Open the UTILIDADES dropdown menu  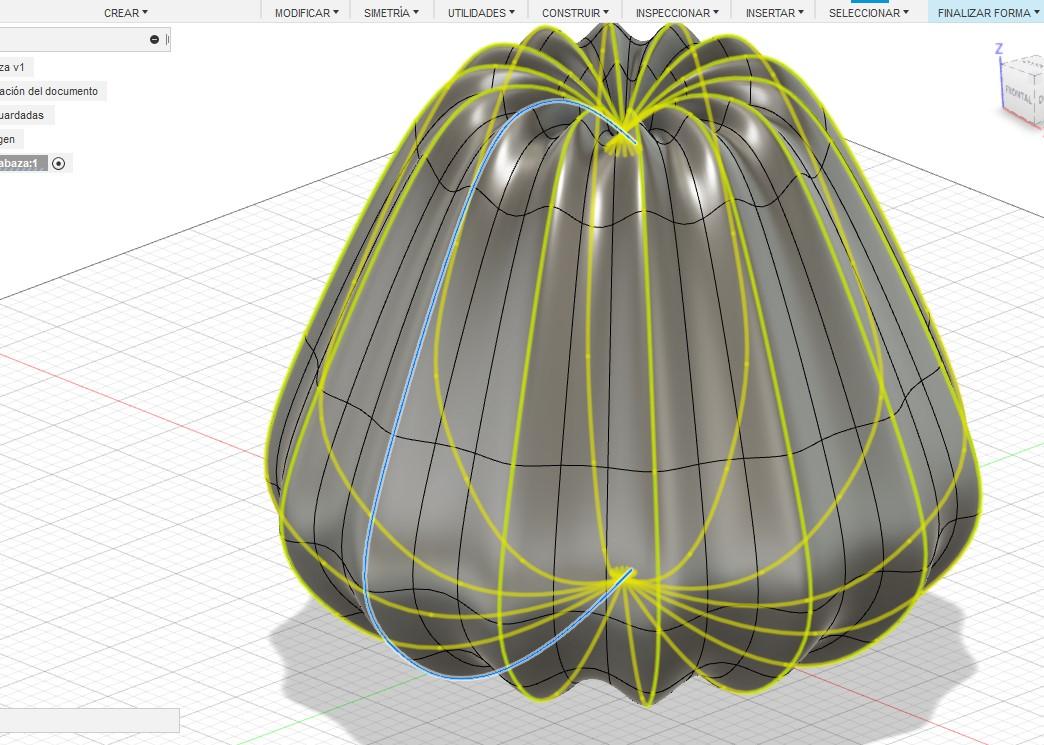(x=481, y=13)
